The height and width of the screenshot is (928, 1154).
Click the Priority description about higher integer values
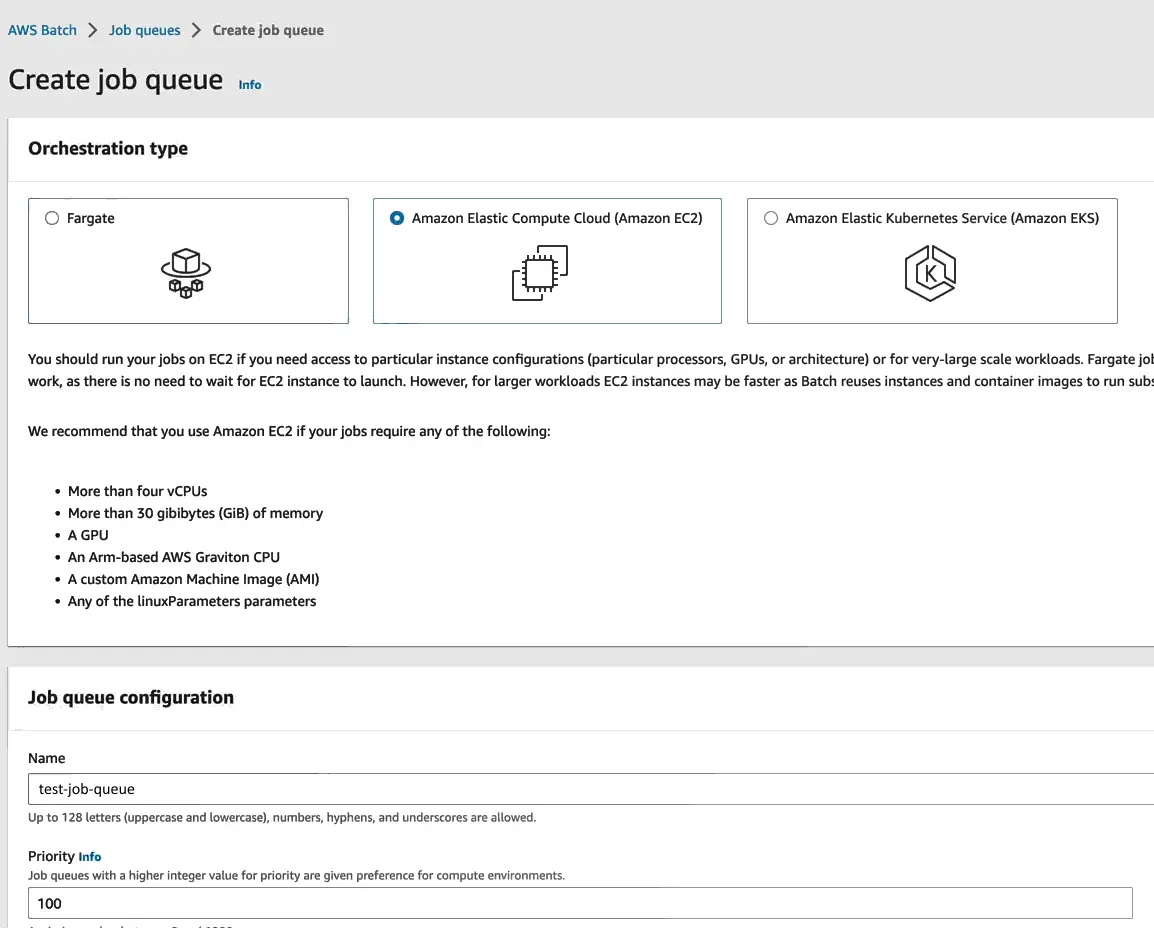tap(297, 876)
